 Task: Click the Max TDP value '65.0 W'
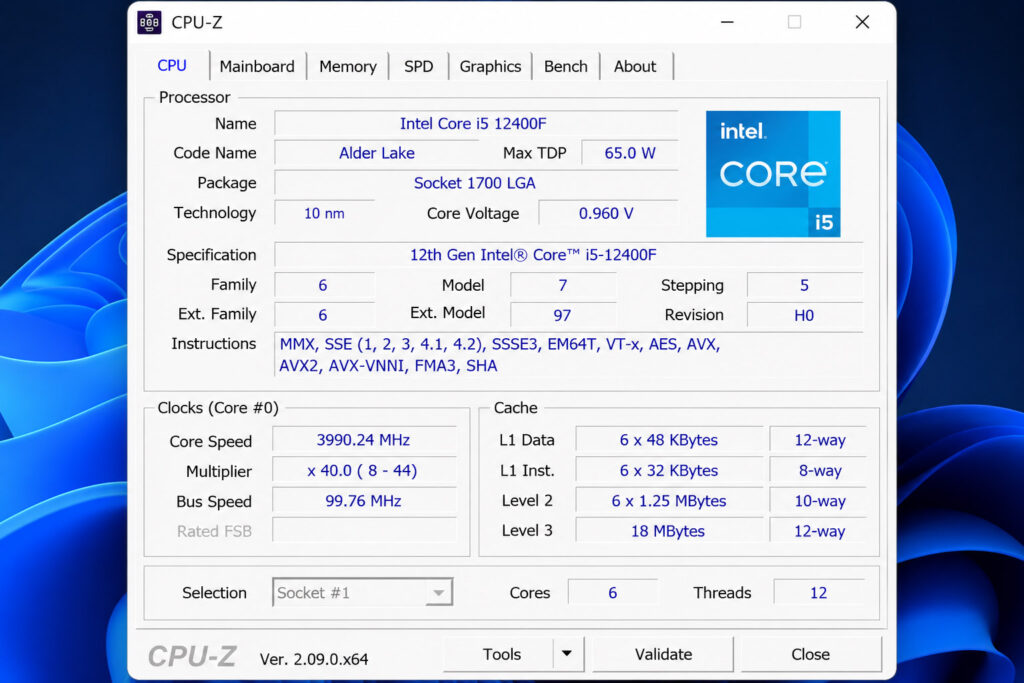coord(630,153)
